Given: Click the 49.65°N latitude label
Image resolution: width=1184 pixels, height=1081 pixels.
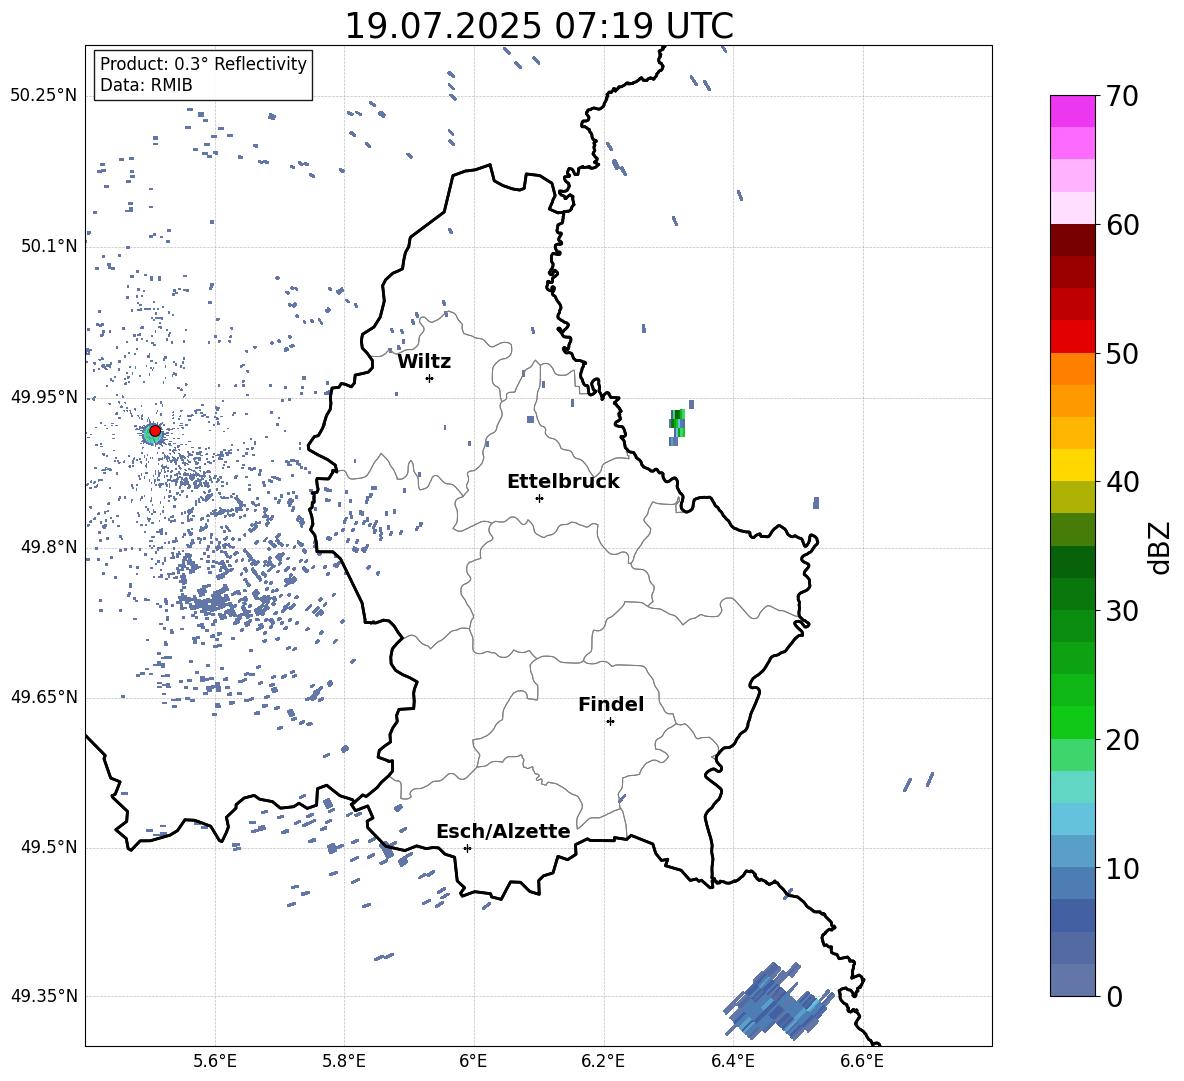Looking at the screenshot, I should click(44, 696).
